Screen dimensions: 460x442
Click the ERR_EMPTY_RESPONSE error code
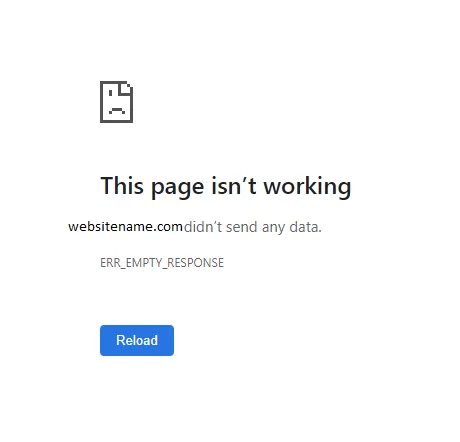(x=162, y=263)
